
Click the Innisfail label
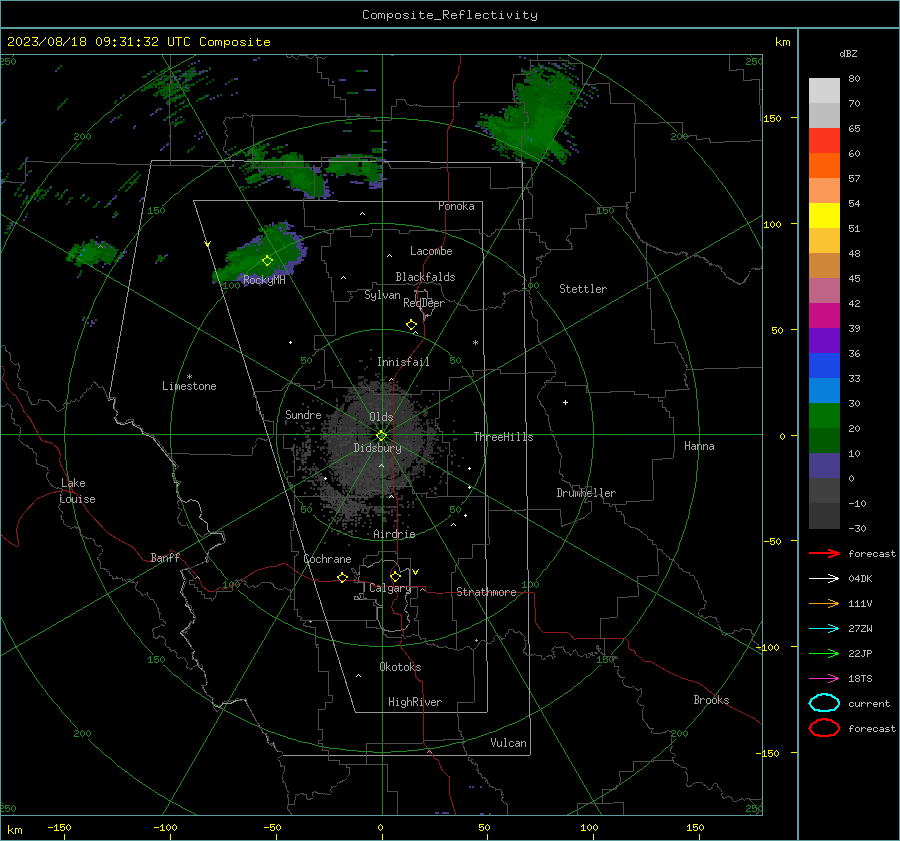(403, 362)
